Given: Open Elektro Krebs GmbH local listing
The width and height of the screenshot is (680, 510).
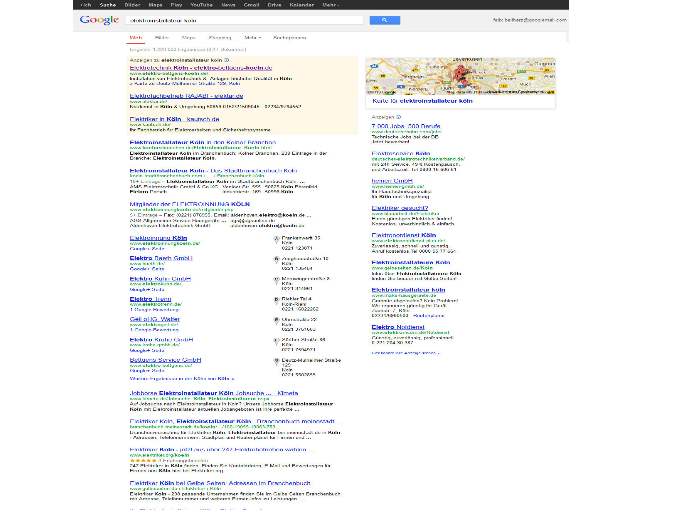Looking at the screenshot, I should pos(161,340).
